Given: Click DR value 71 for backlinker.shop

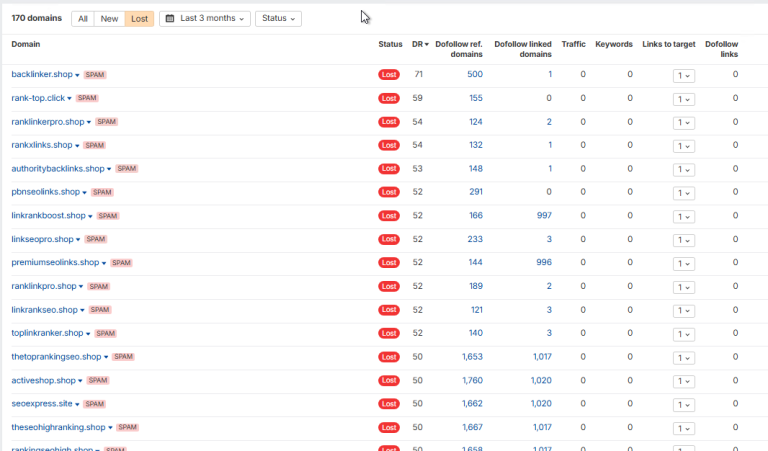Looking at the screenshot, I should tap(418, 74).
